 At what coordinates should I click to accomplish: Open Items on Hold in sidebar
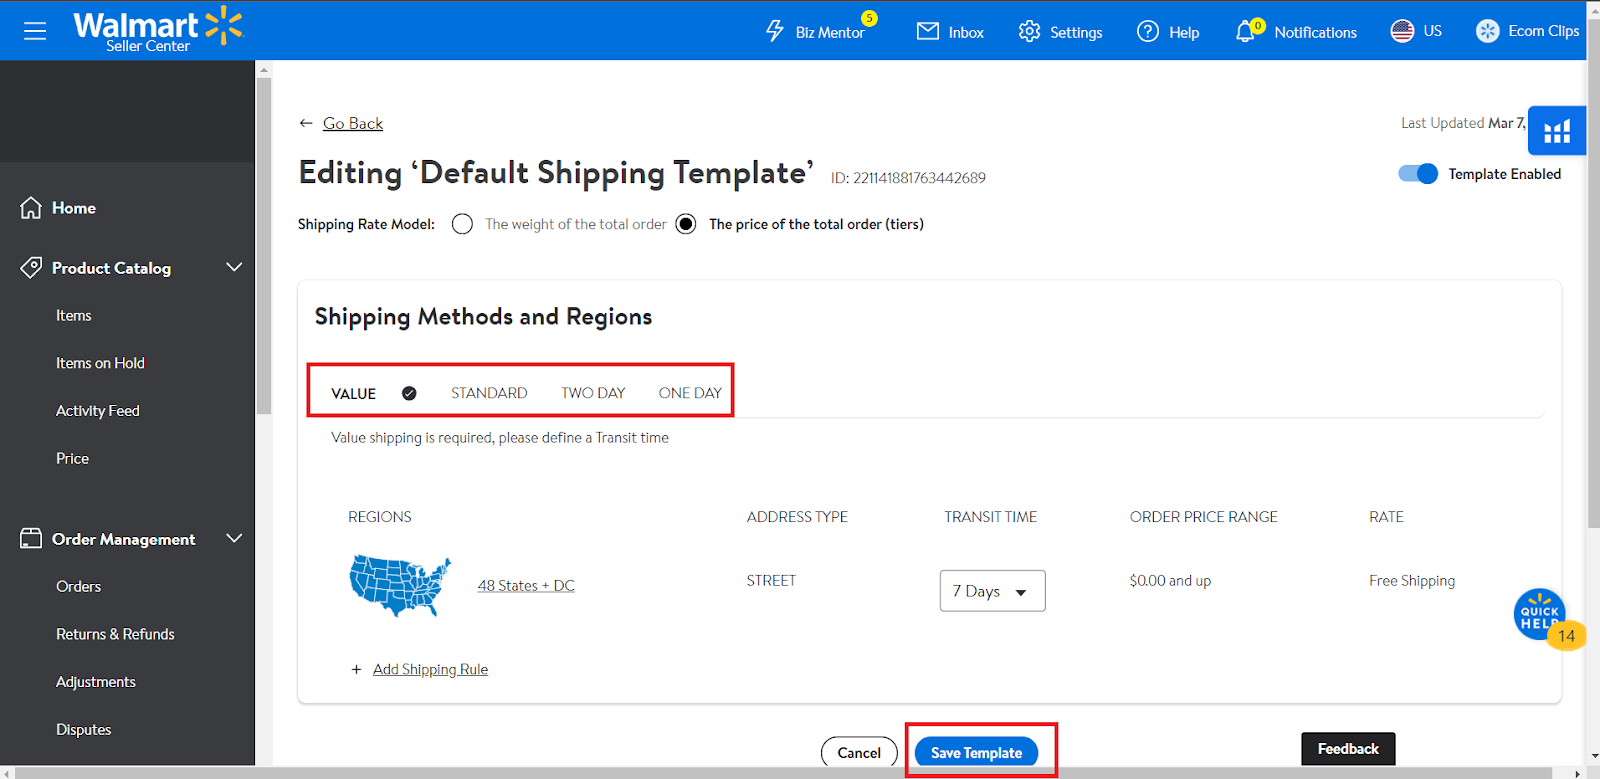coord(100,363)
